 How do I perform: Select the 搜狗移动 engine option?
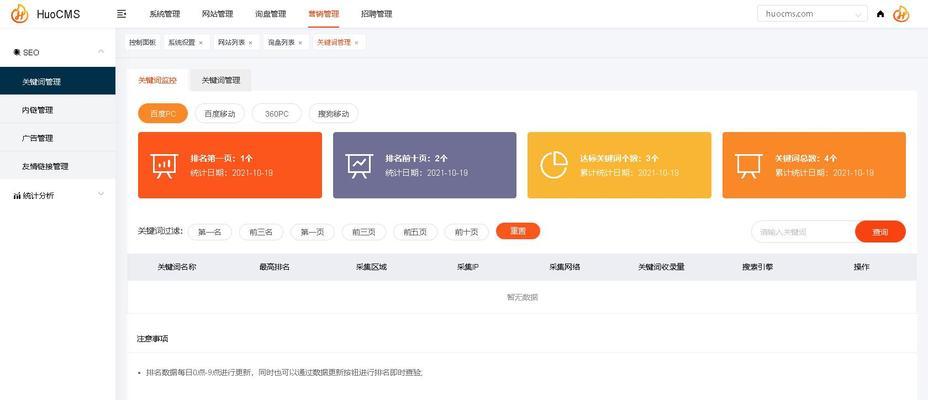pos(333,114)
